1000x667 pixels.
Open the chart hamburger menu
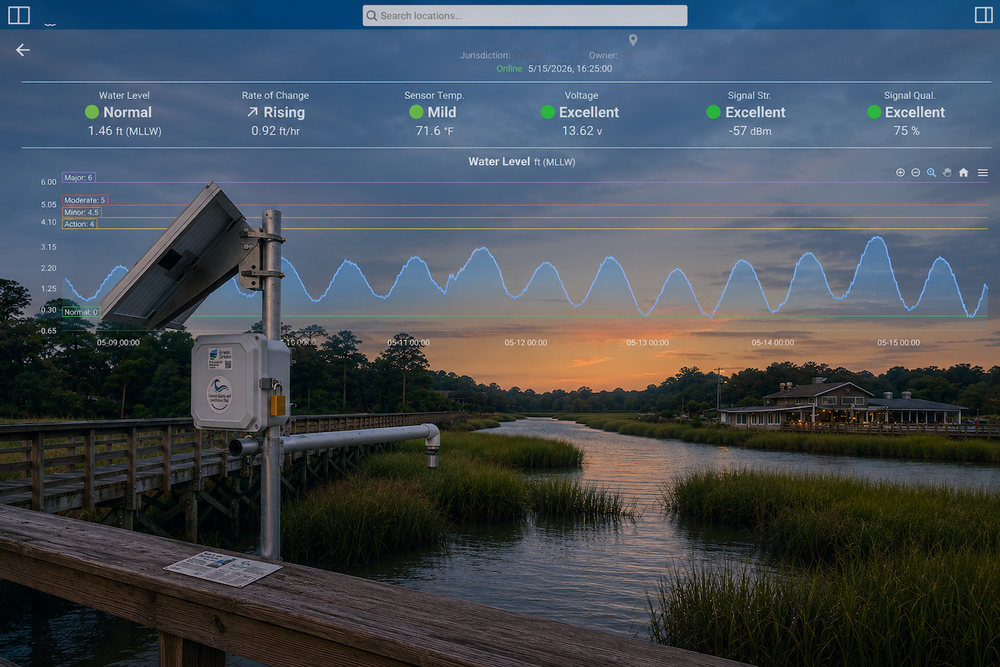983,173
